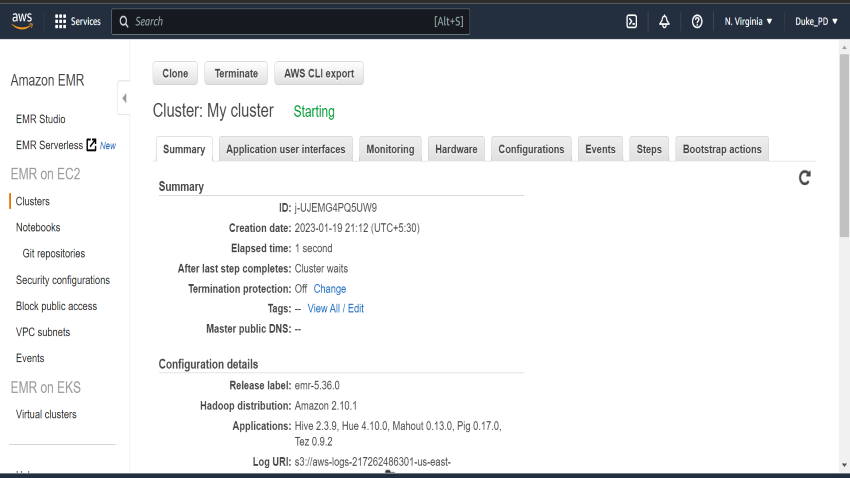Collapse the Amazon EMR side navigation
Image resolution: width=850 pixels, height=478 pixels.
[124, 98]
